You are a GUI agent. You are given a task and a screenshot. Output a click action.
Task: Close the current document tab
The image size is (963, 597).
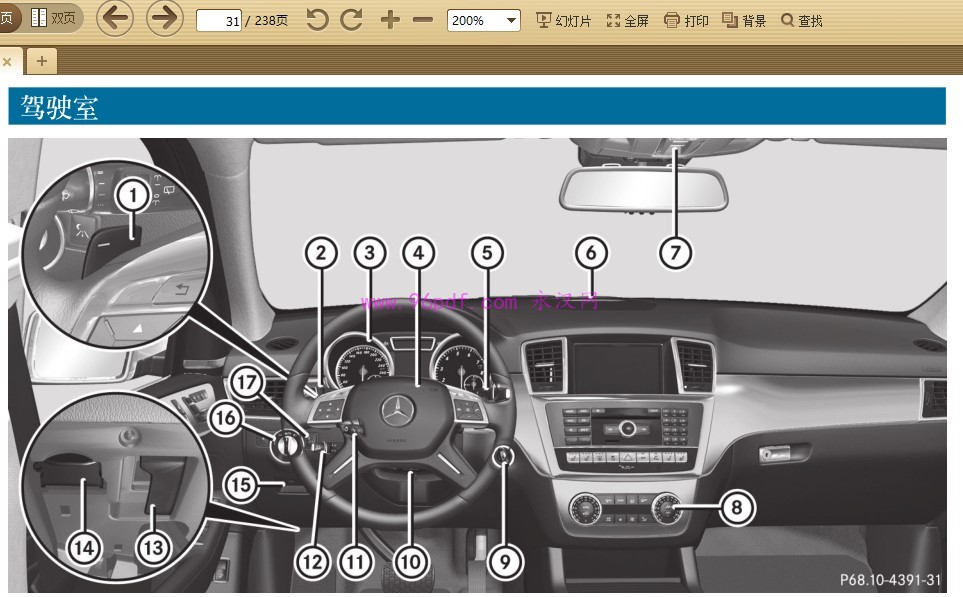(7, 61)
